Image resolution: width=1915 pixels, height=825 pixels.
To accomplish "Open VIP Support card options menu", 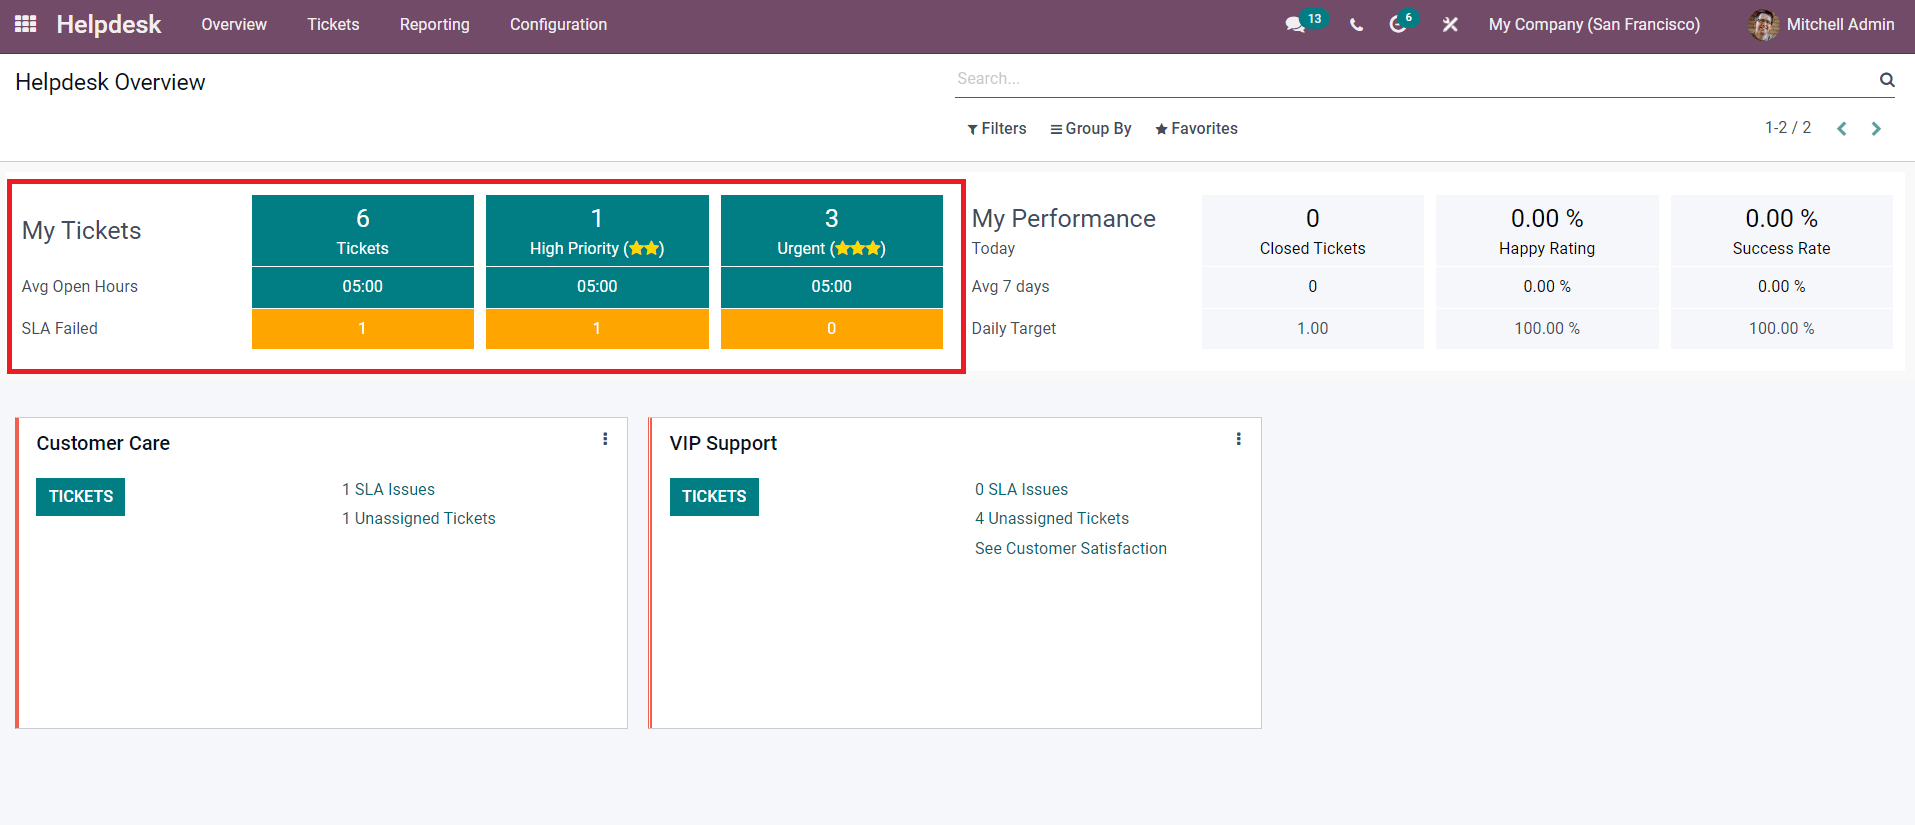I will coord(1238,439).
